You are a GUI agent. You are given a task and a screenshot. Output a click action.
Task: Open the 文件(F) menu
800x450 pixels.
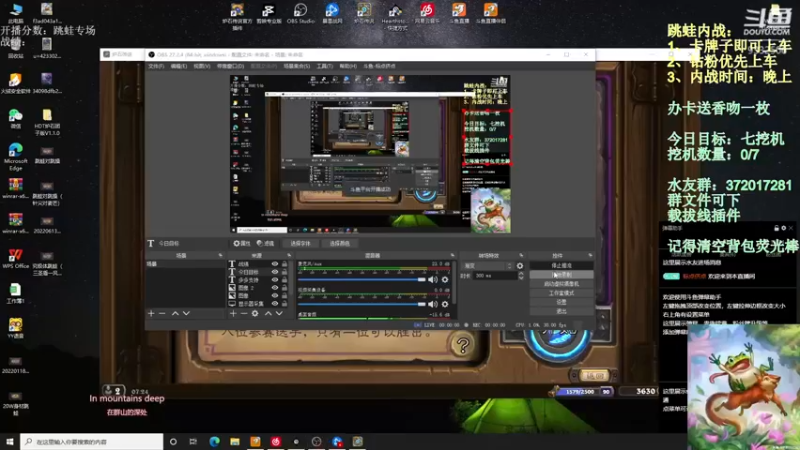click(x=156, y=66)
